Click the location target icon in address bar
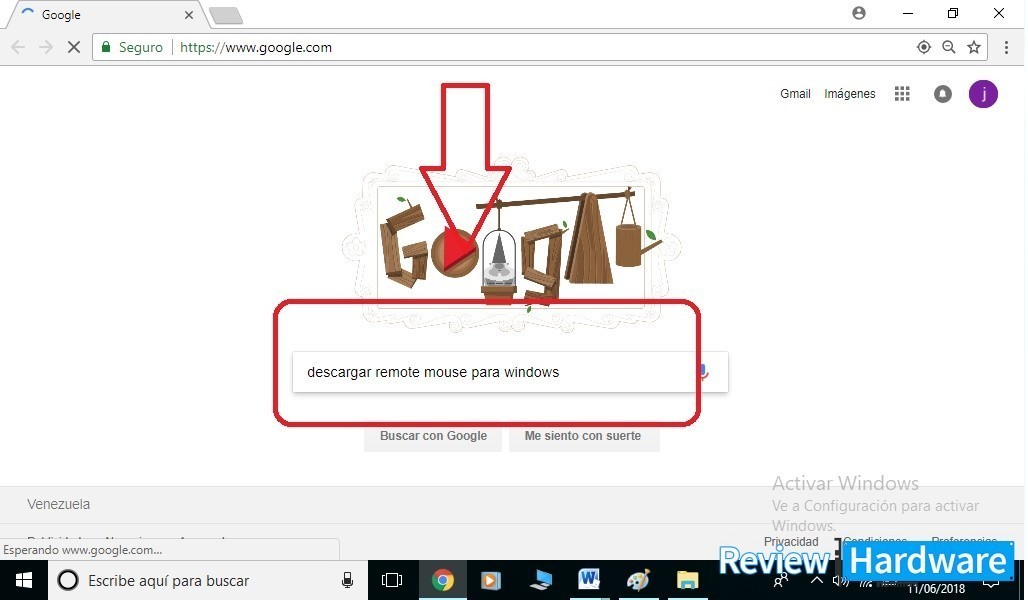This screenshot has width=1028, height=600. point(924,47)
